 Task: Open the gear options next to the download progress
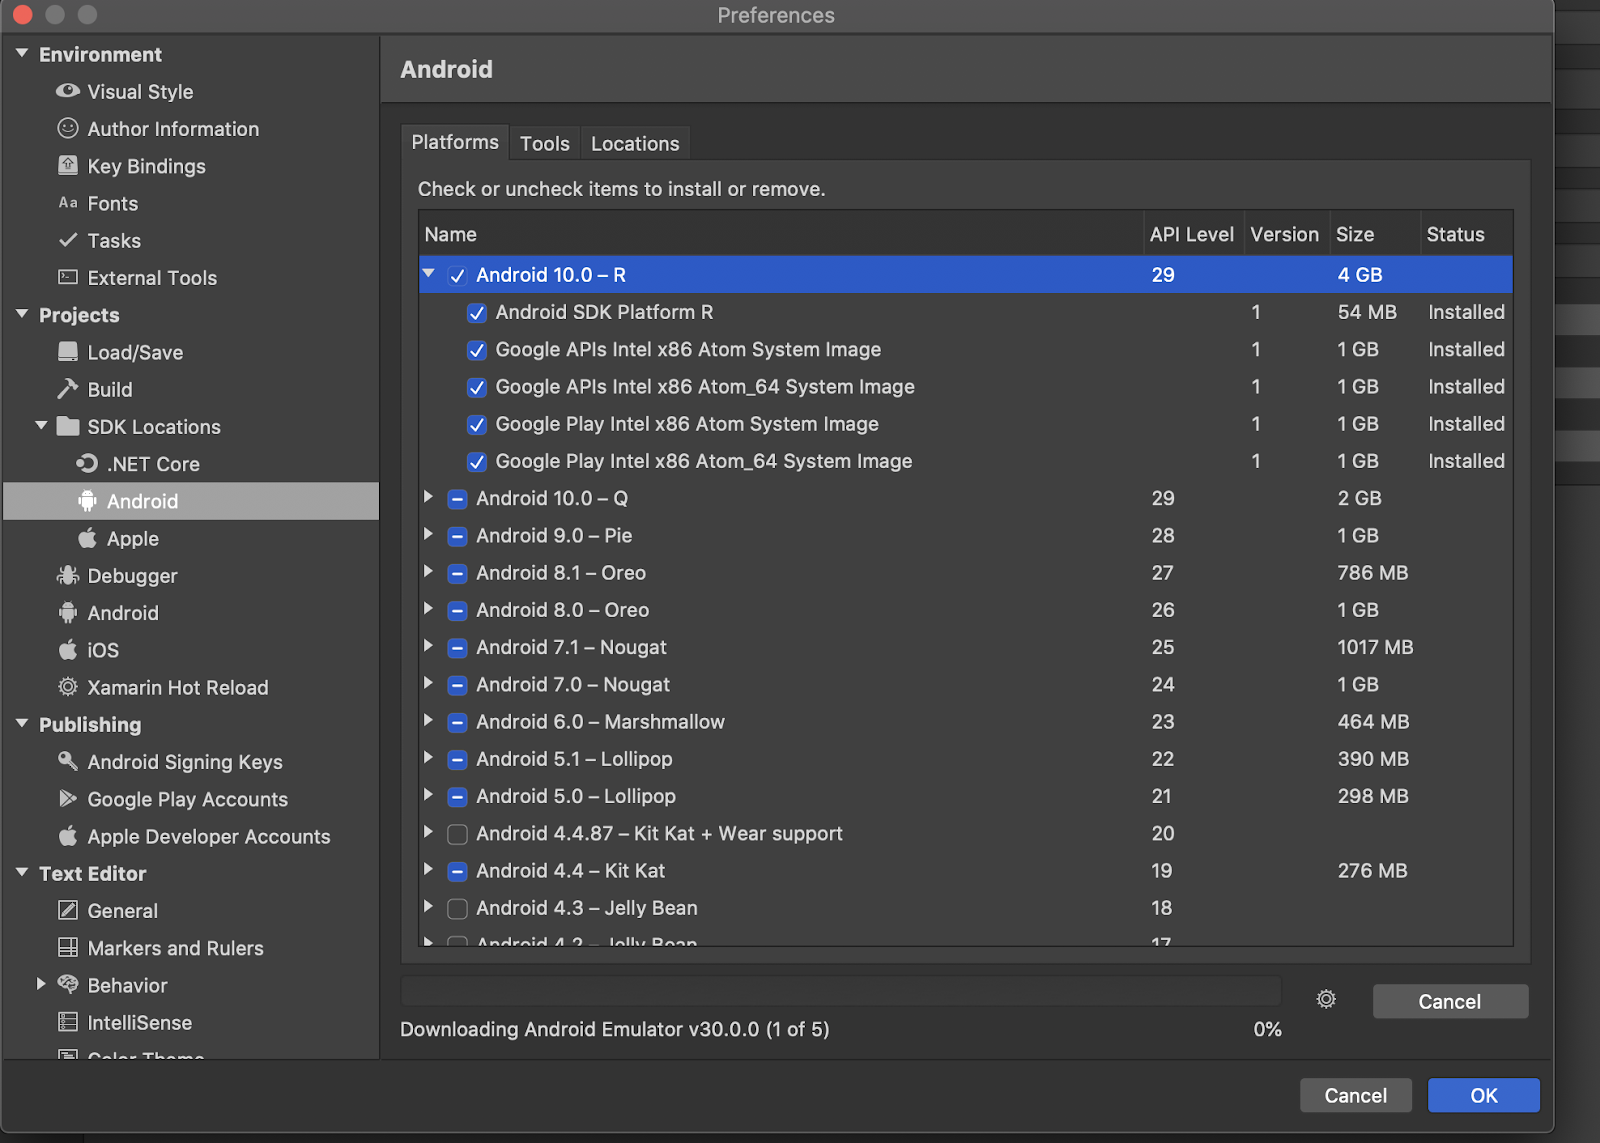point(1326,999)
